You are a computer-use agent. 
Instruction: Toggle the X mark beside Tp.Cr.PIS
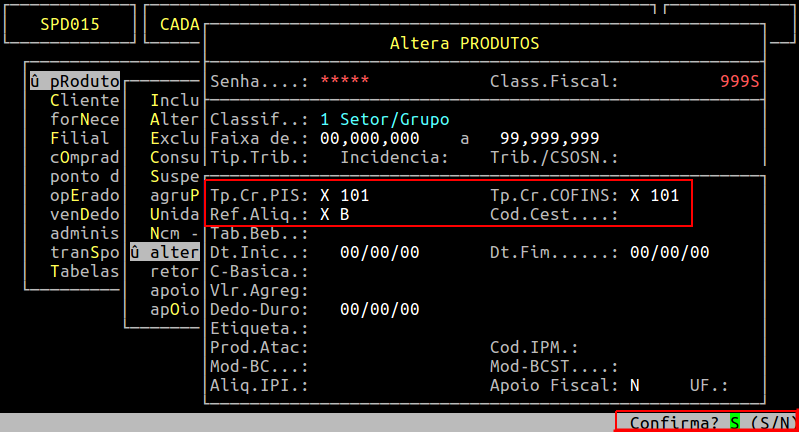tap(325, 195)
